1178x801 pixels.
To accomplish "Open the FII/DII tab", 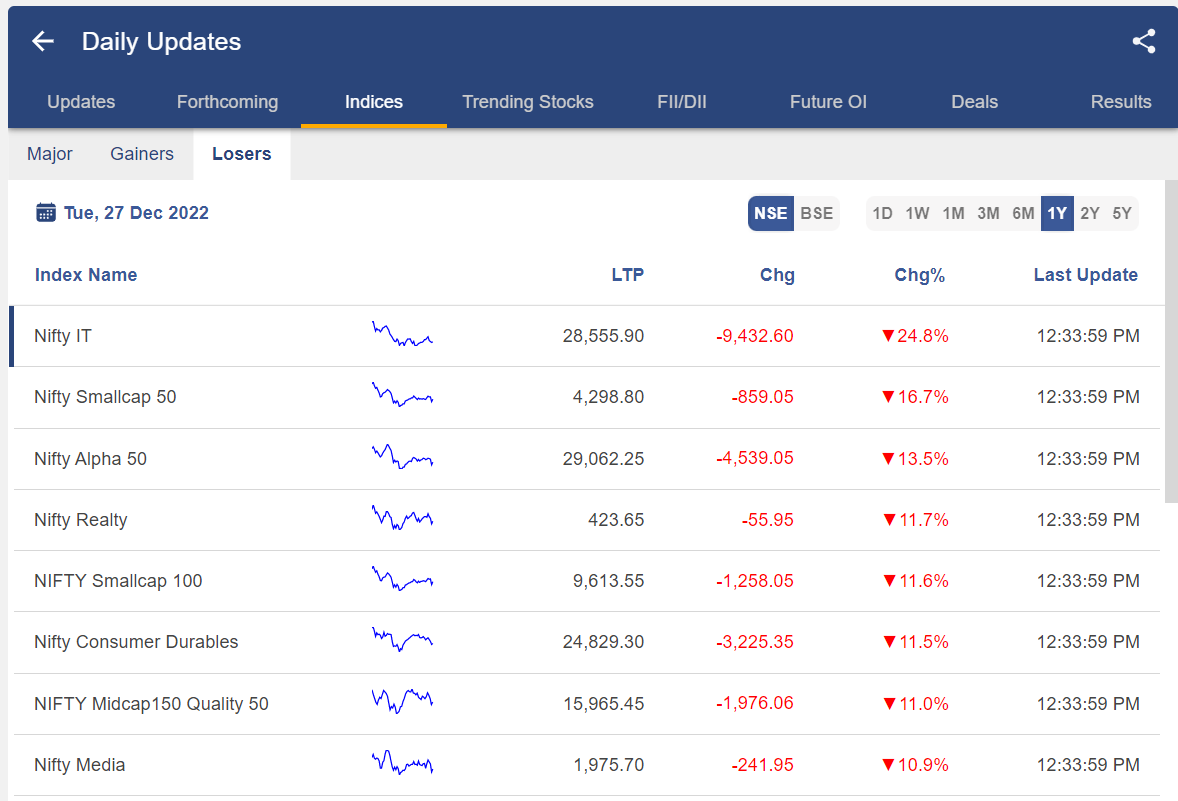I will click(682, 102).
